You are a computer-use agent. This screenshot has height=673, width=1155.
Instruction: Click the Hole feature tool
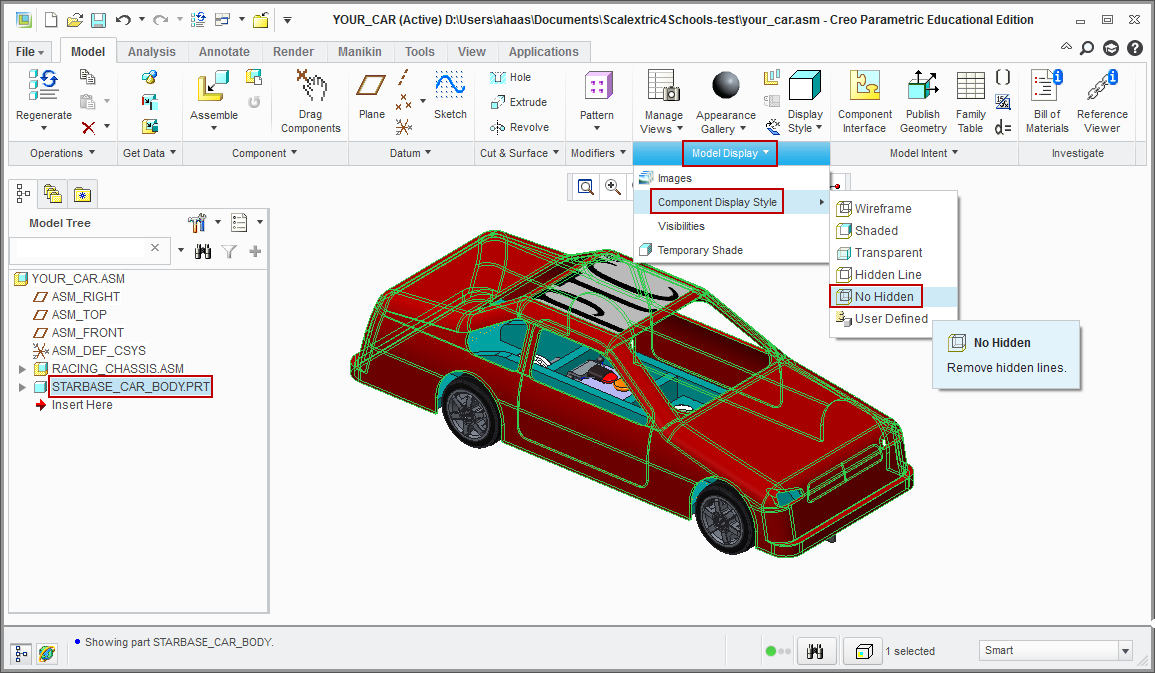pos(510,77)
